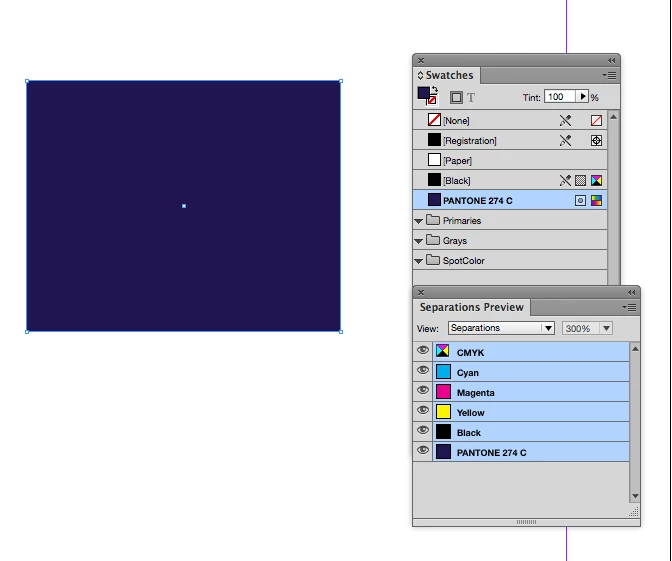The height and width of the screenshot is (561, 672).
Task: Click Lab color mode icon on PANTONE row
Action: [596, 201]
